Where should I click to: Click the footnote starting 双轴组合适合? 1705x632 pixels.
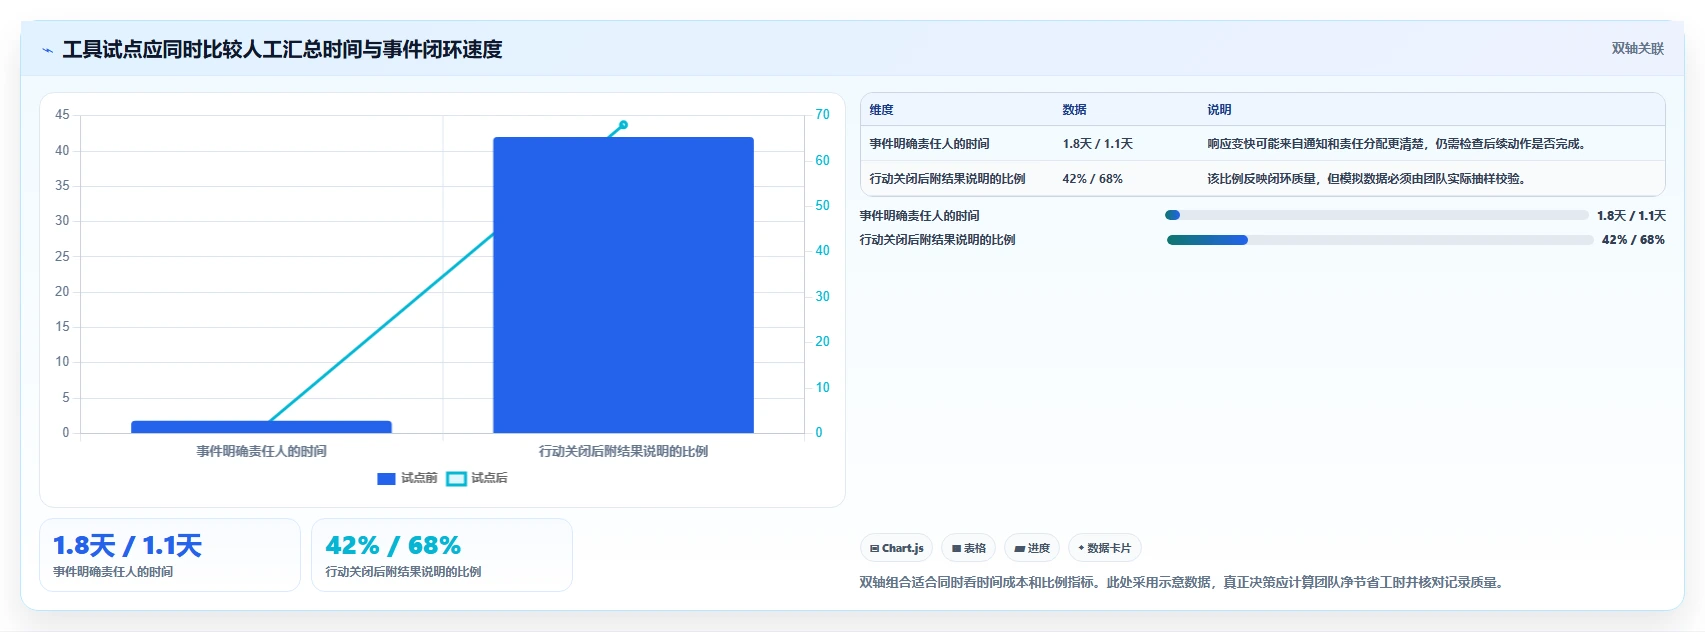click(x=1183, y=582)
